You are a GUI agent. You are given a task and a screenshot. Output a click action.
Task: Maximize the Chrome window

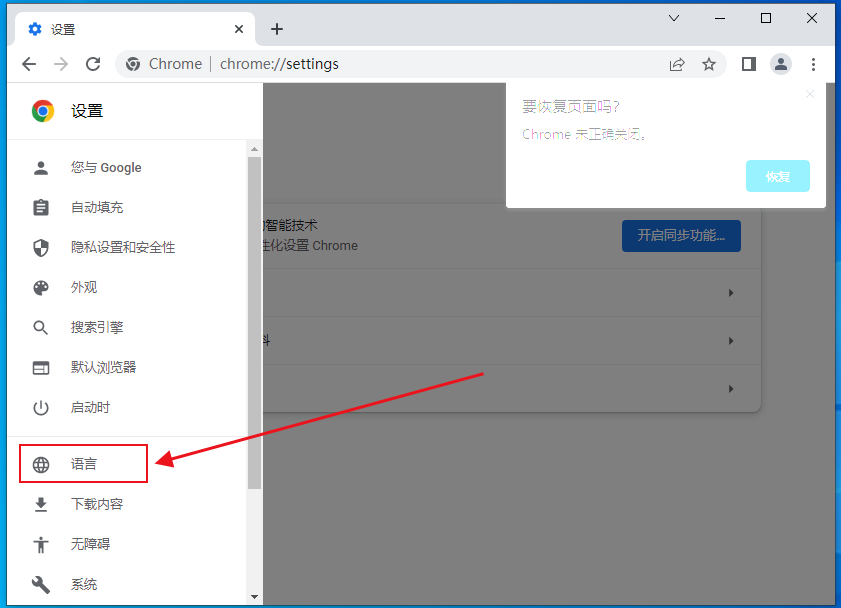[766, 18]
